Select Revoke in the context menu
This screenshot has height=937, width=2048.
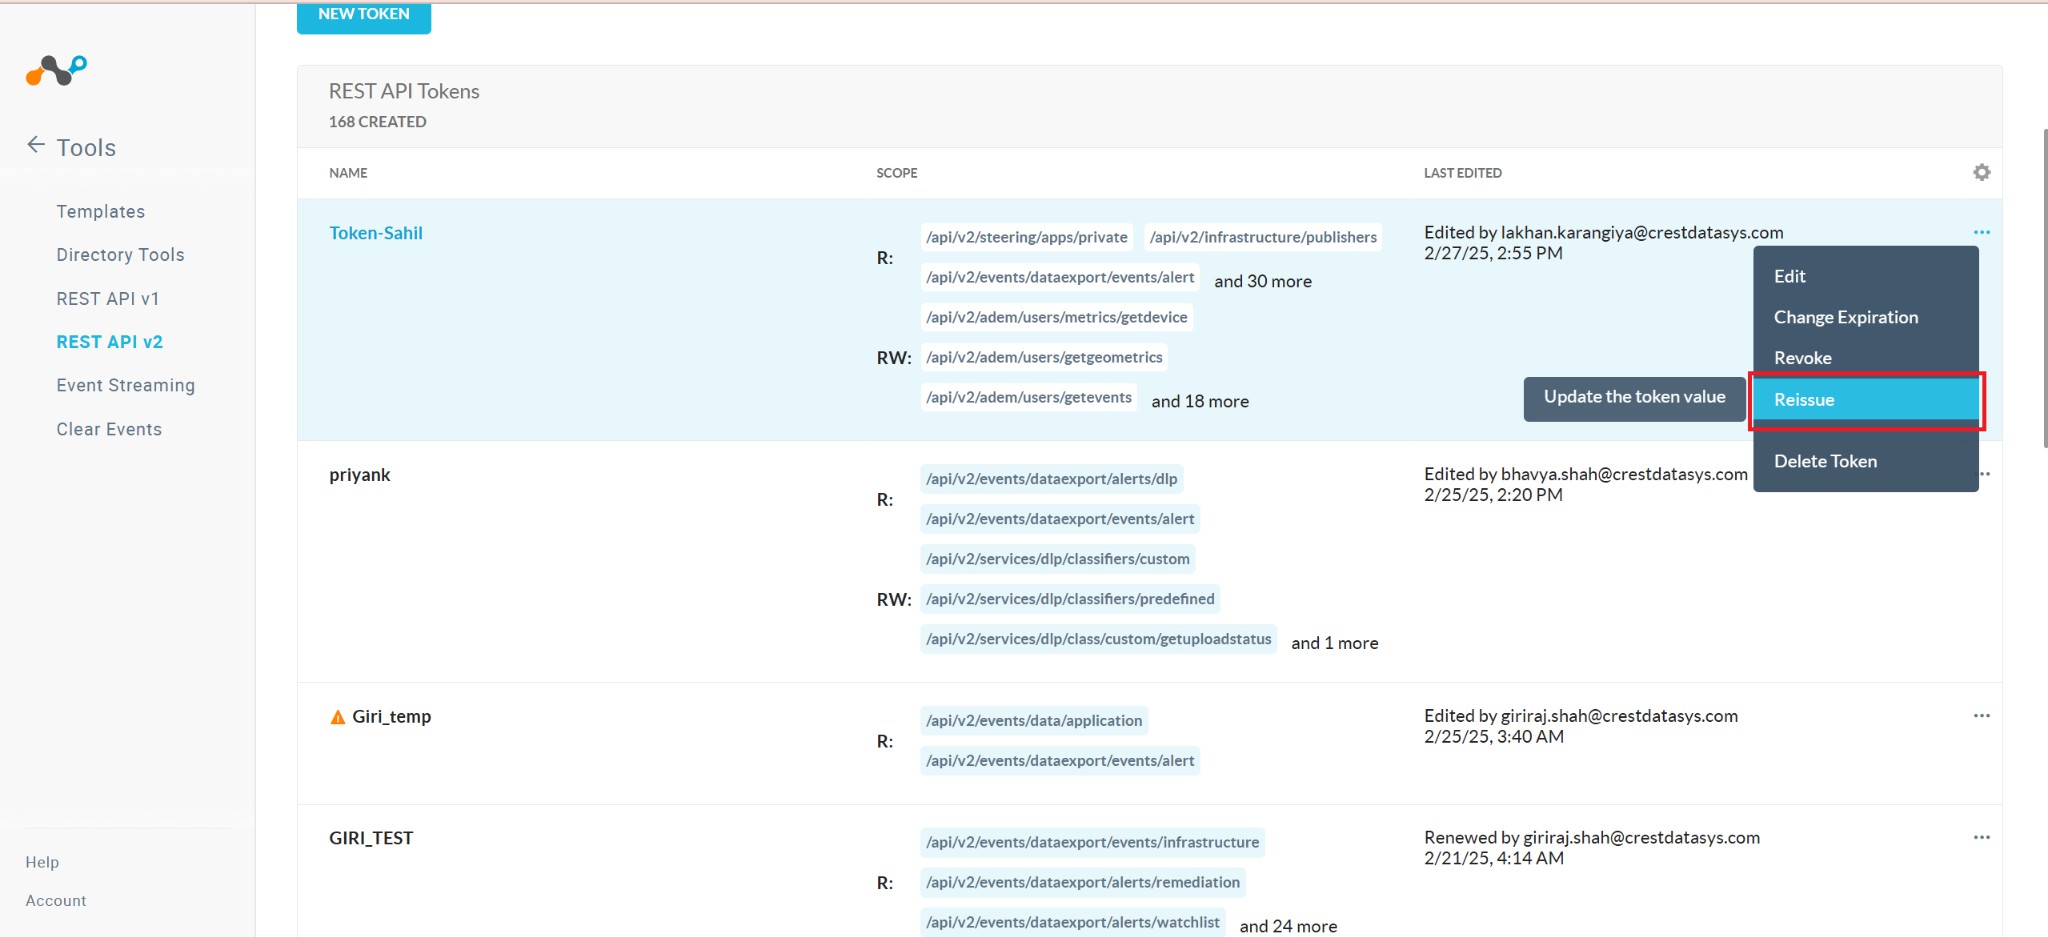coord(1866,358)
